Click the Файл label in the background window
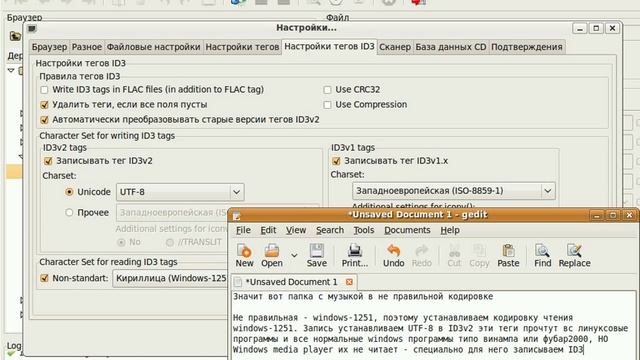This screenshot has height=360, width=640. (338, 18)
